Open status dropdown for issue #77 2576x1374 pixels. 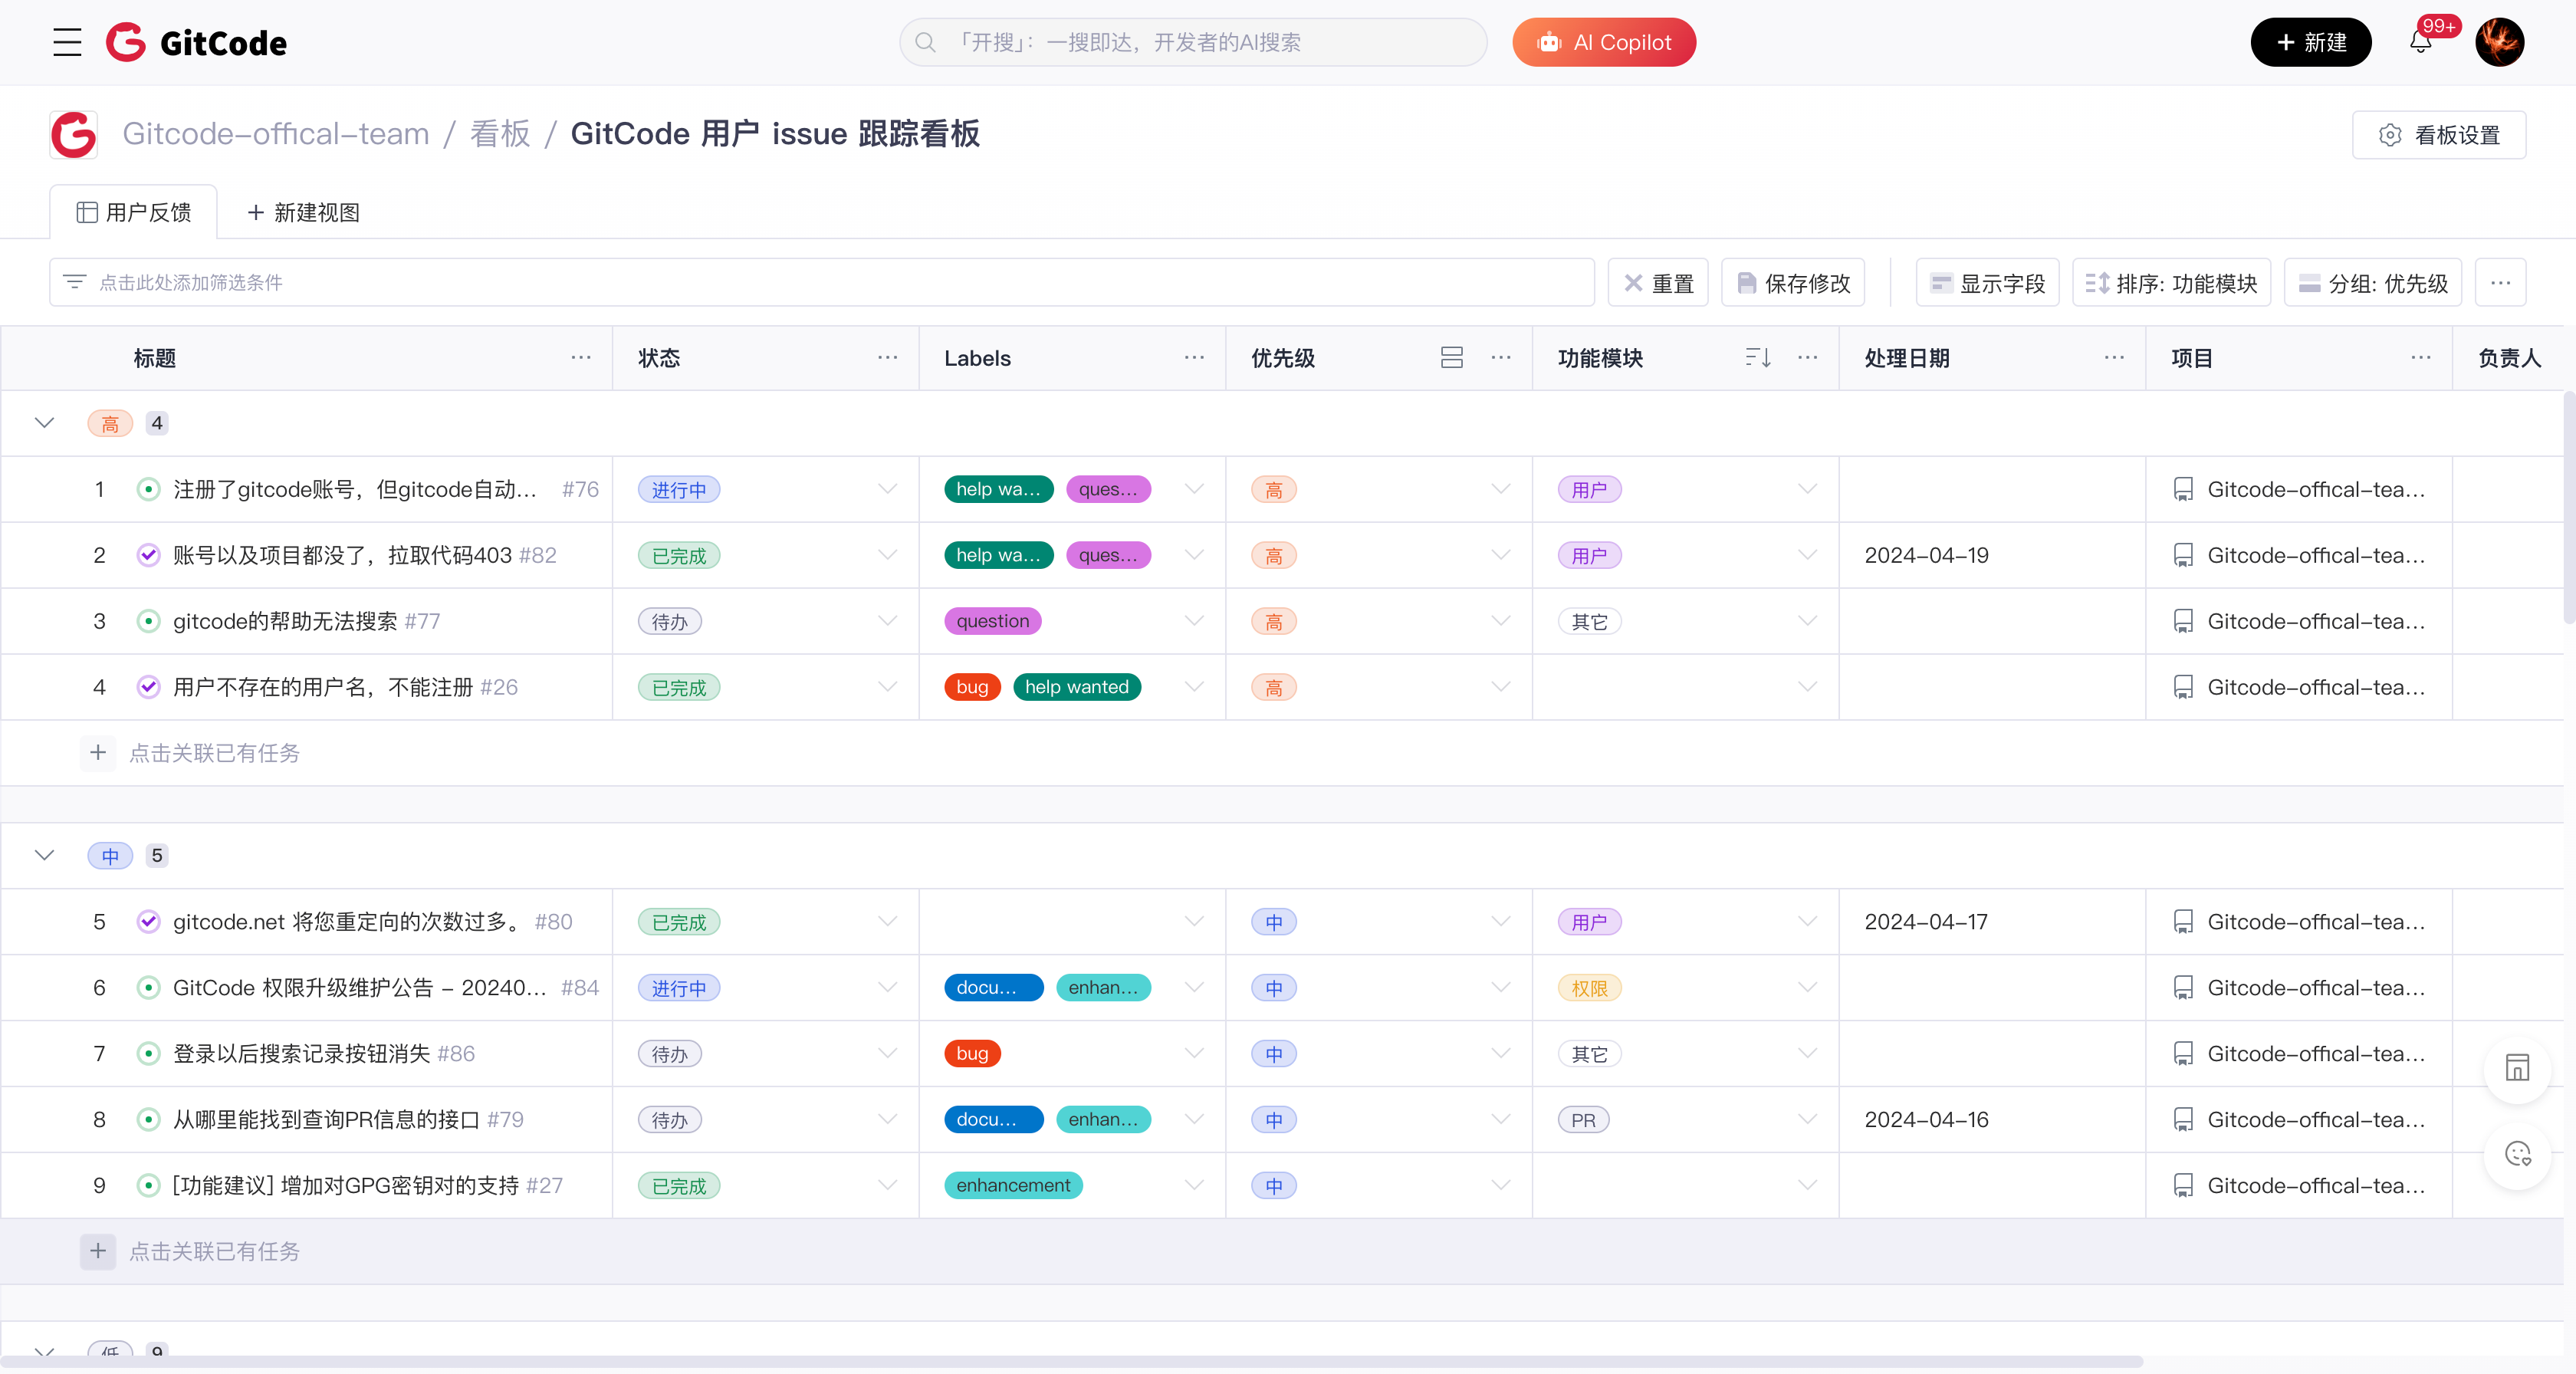tap(886, 621)
